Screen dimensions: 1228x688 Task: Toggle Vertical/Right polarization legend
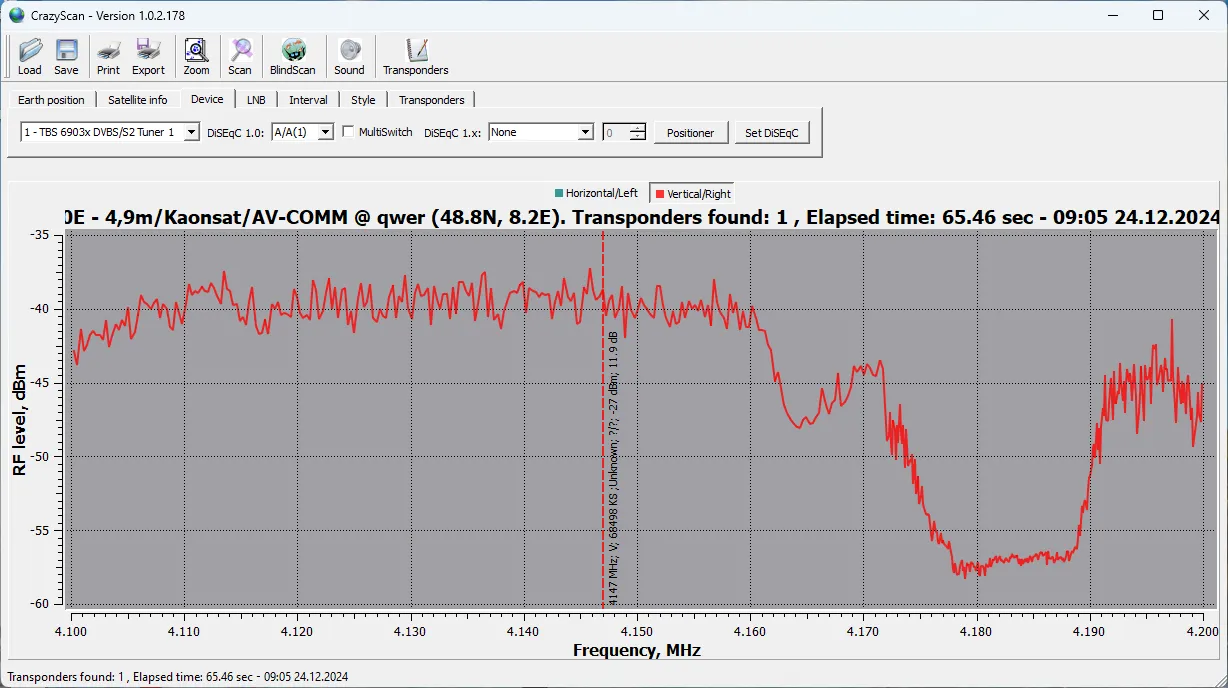[693, 194]
